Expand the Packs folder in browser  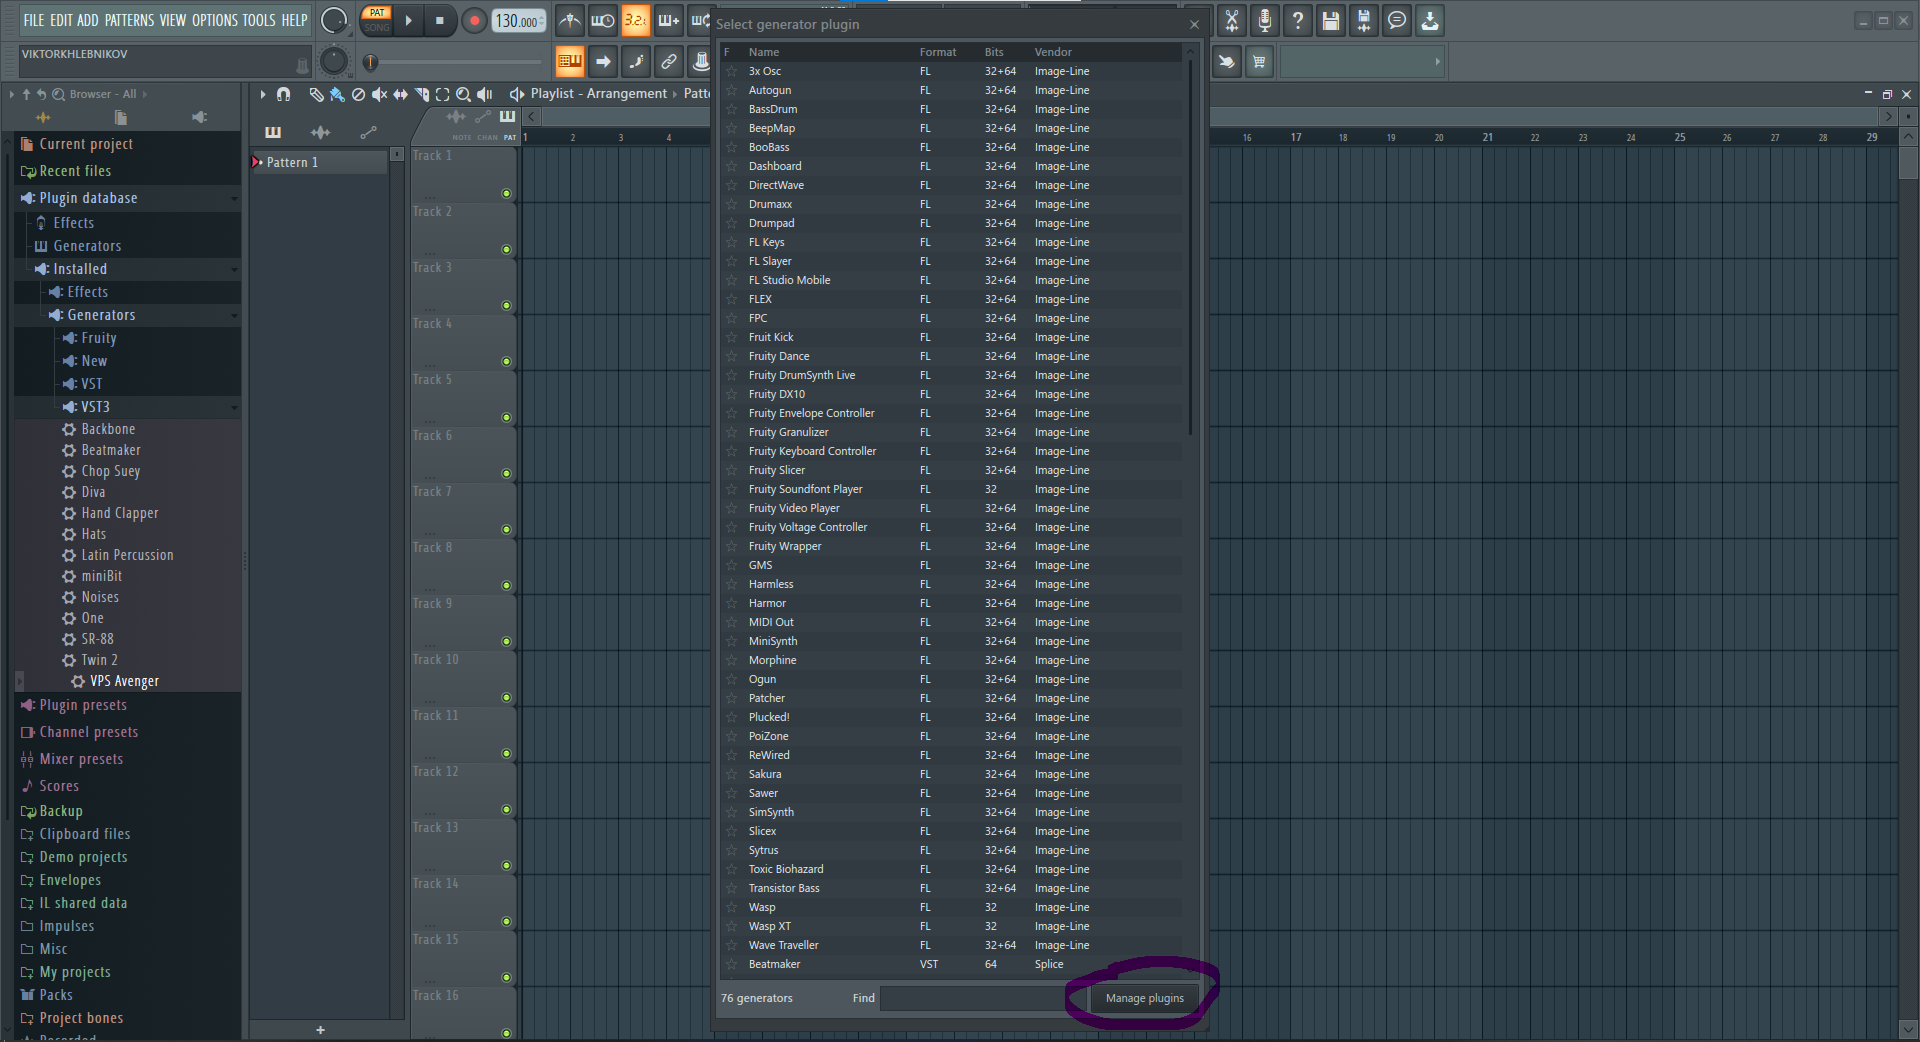click(x=56, y=995)
